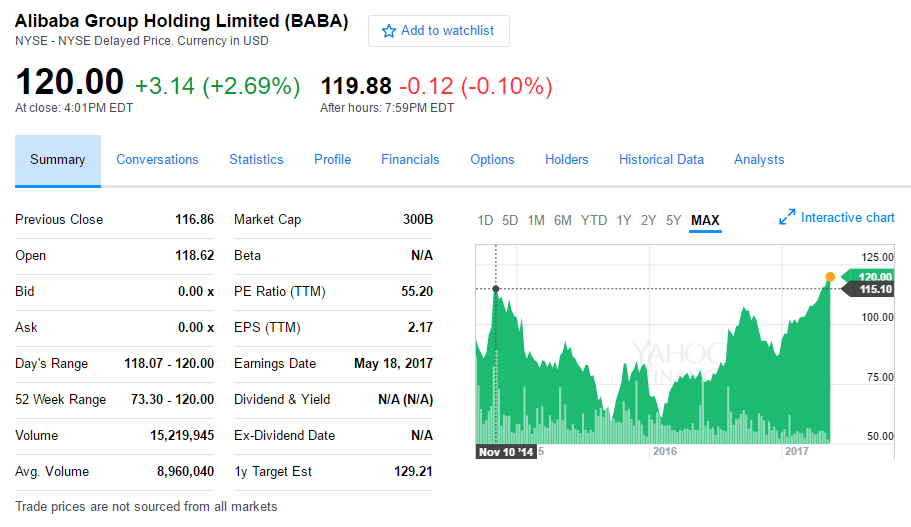Select the 1D chart range
The height and width of the screenshot is (527, 911).
tap(485, 221)
